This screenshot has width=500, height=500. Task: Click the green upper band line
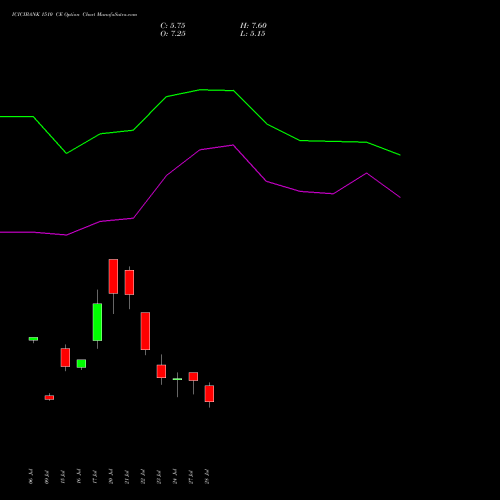(200, 90)
